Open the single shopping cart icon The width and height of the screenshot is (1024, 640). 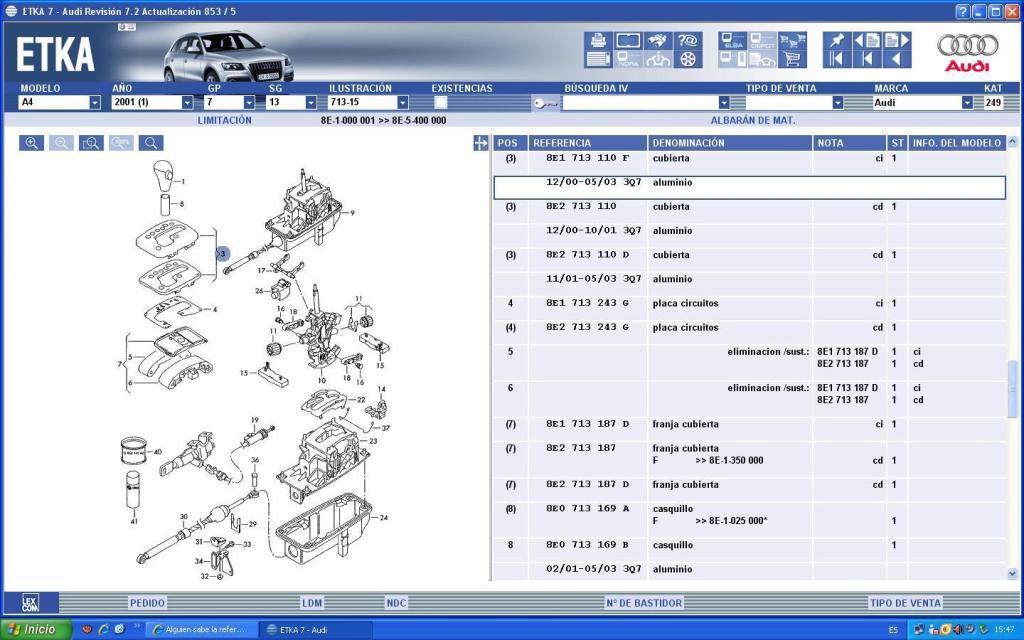point(792,59)
